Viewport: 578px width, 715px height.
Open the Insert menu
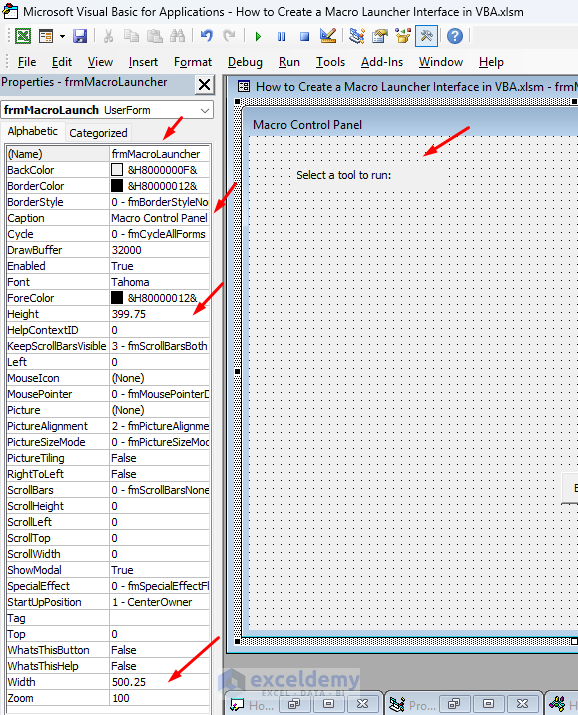(143, 62)
